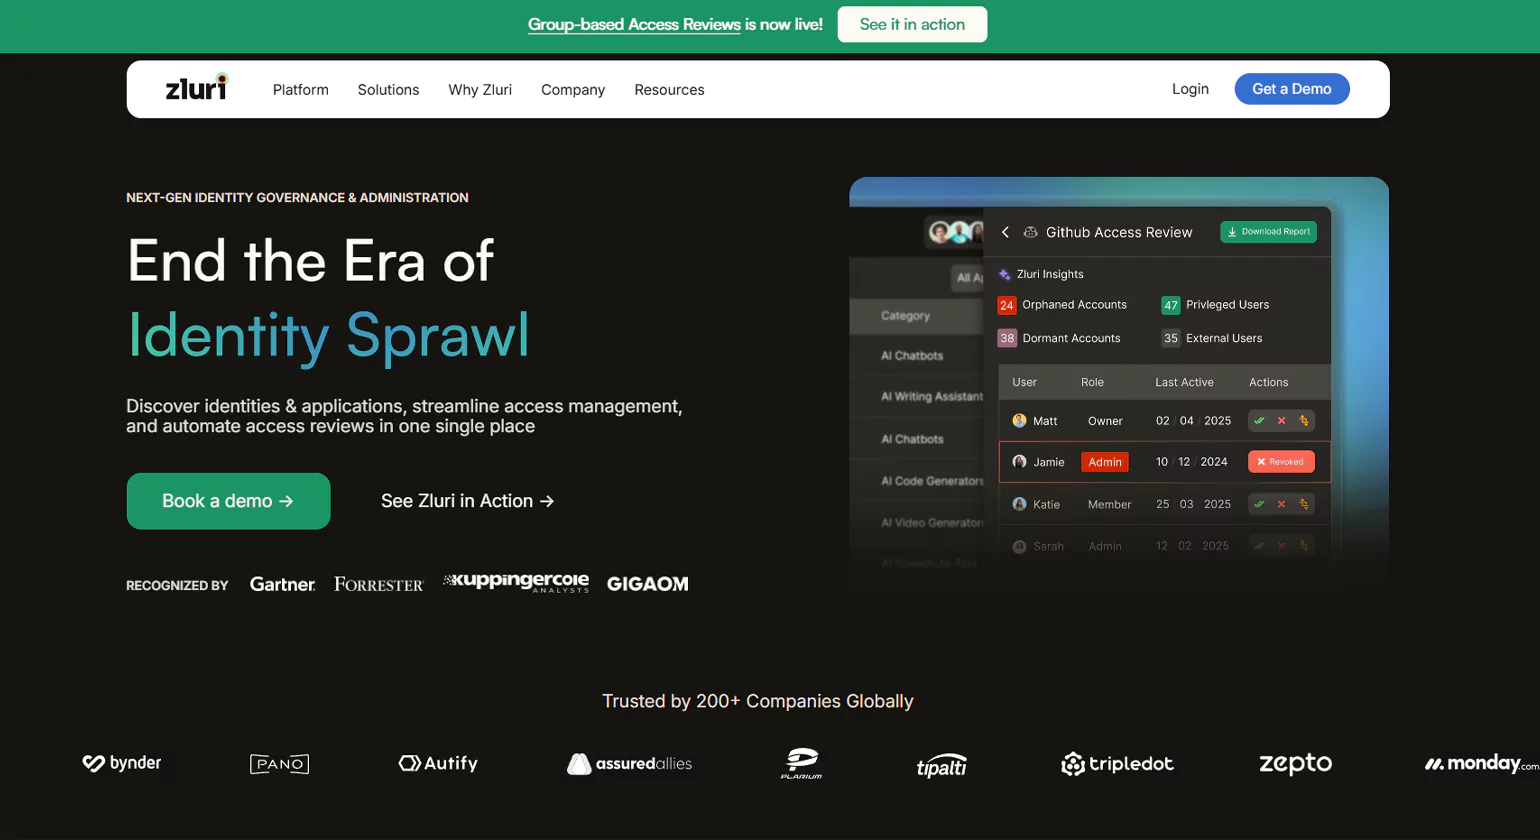Click the Group-based Access Reviews link

click(x=634, y=25)
